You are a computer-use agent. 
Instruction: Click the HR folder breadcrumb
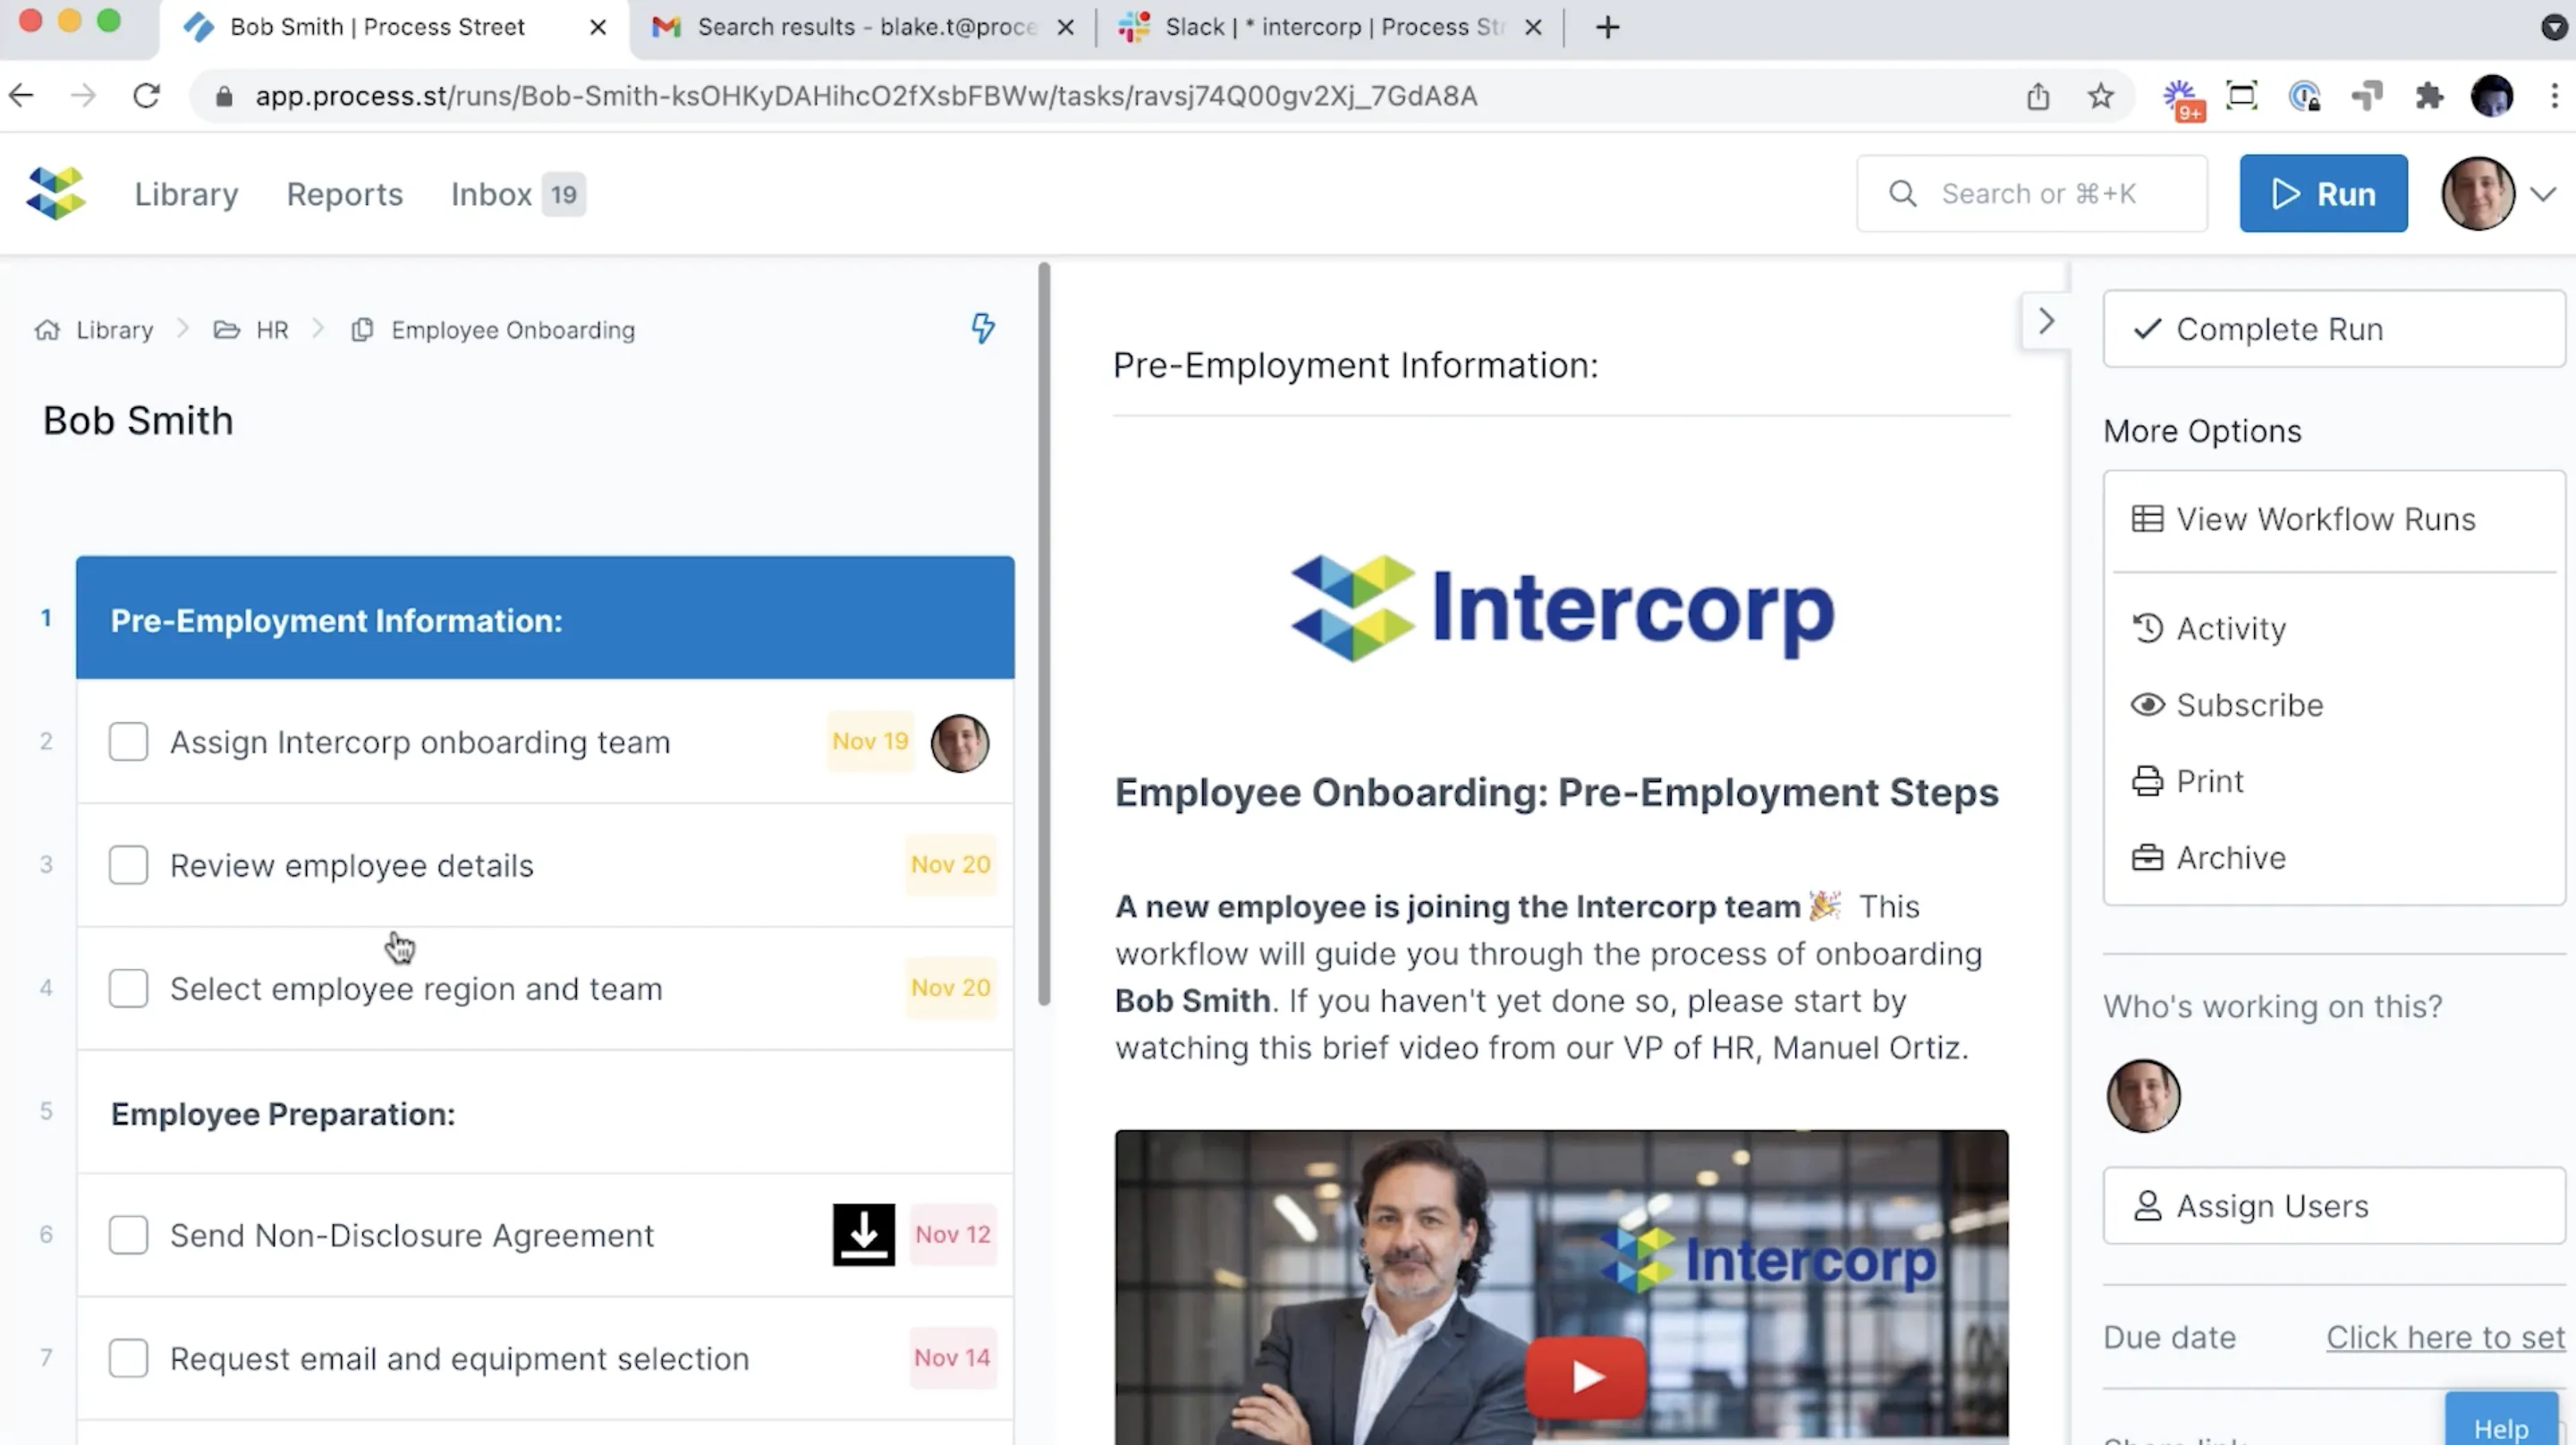click(251, 330)
